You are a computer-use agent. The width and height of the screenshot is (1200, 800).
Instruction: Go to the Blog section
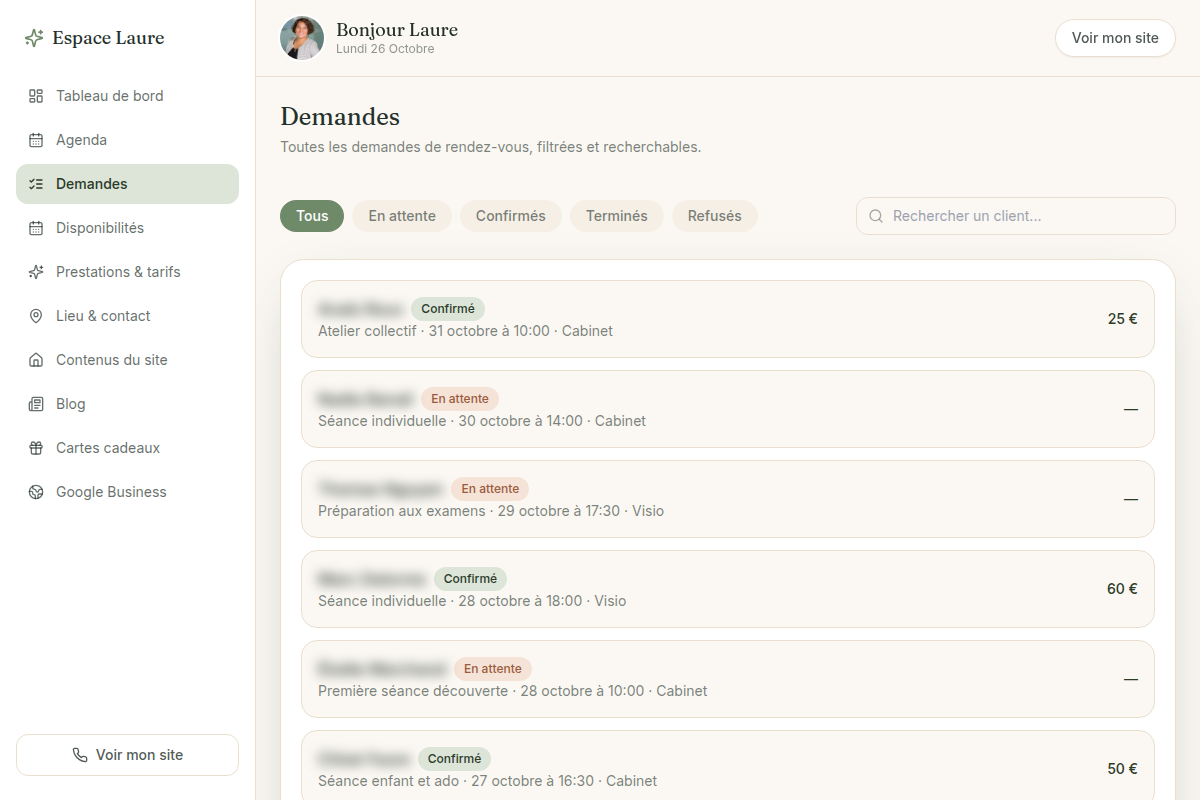point(127,404)
